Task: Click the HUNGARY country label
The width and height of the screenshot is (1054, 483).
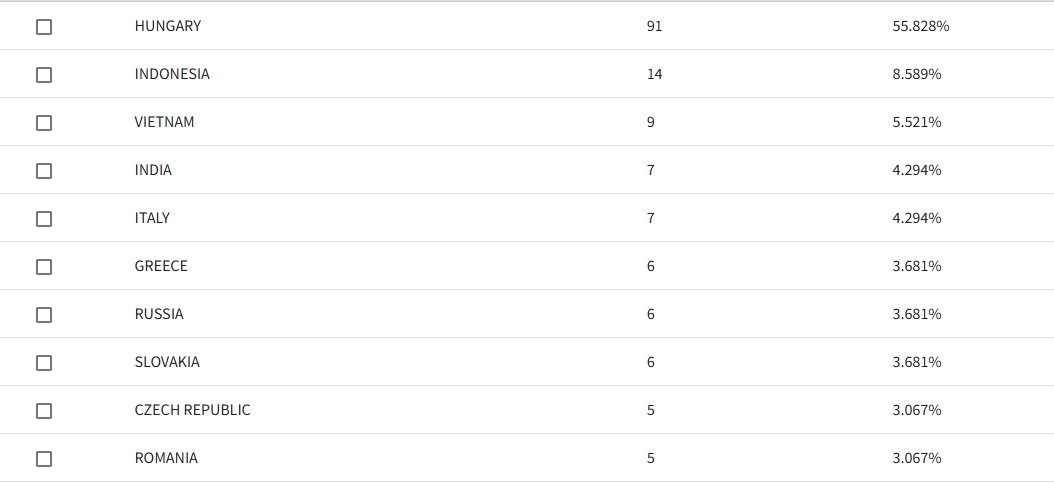Action: pos(167,26)
